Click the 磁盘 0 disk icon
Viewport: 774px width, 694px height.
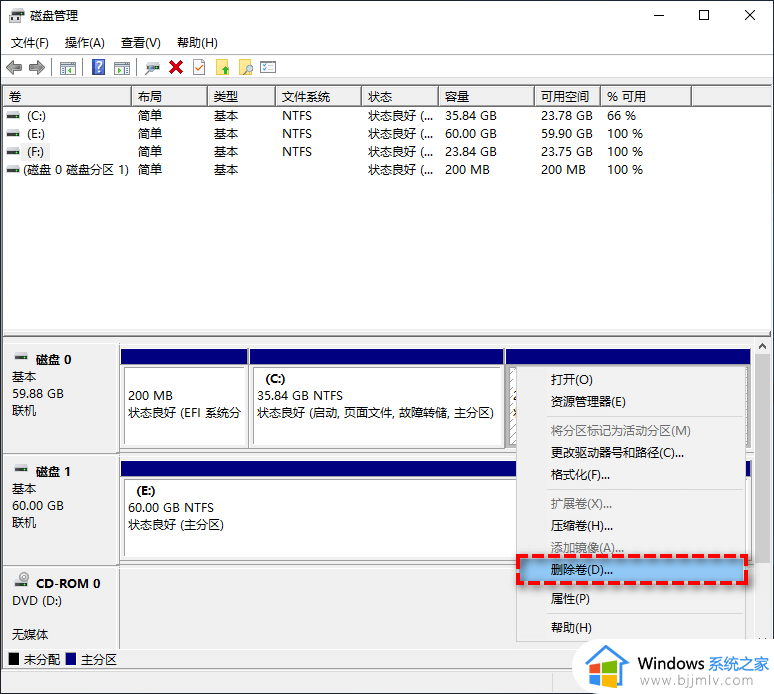[21, 357]
